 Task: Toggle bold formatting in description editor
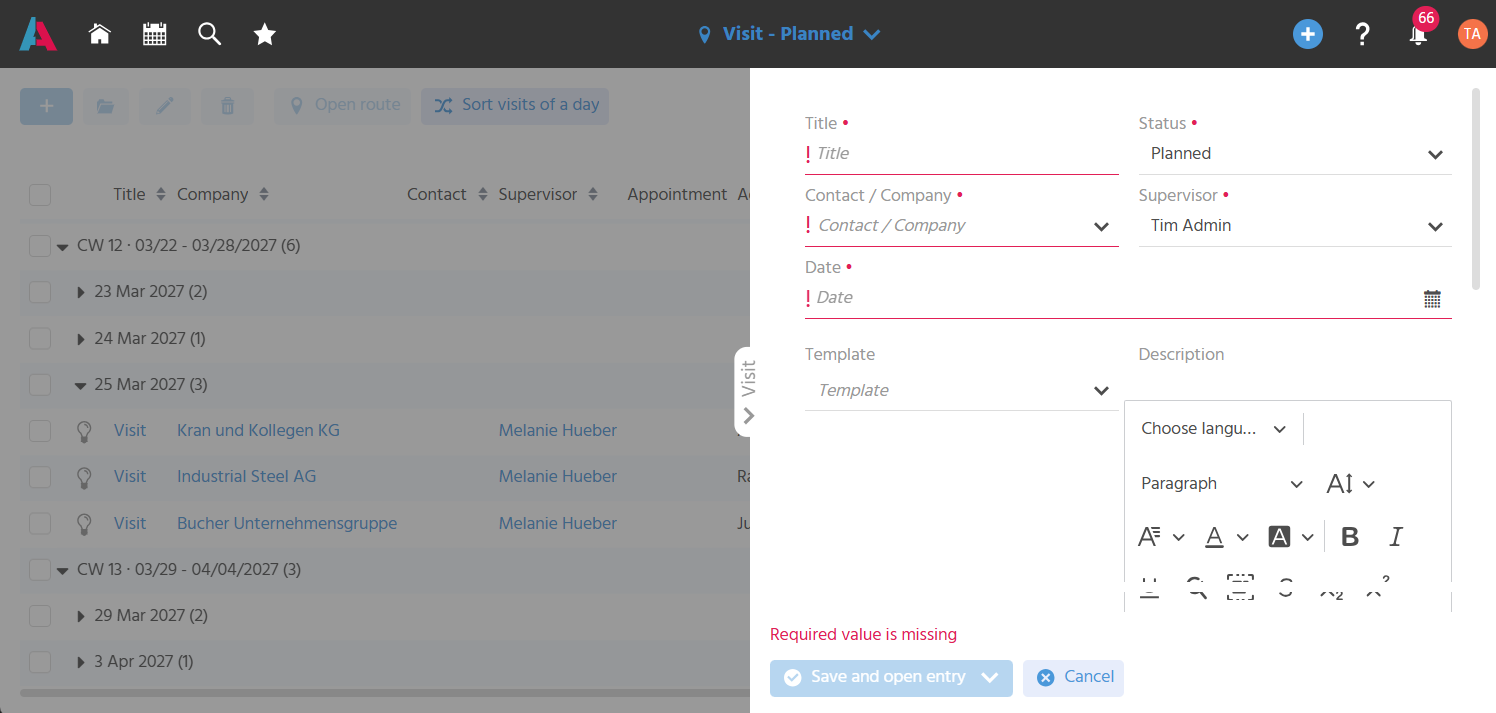(1350, 537)
